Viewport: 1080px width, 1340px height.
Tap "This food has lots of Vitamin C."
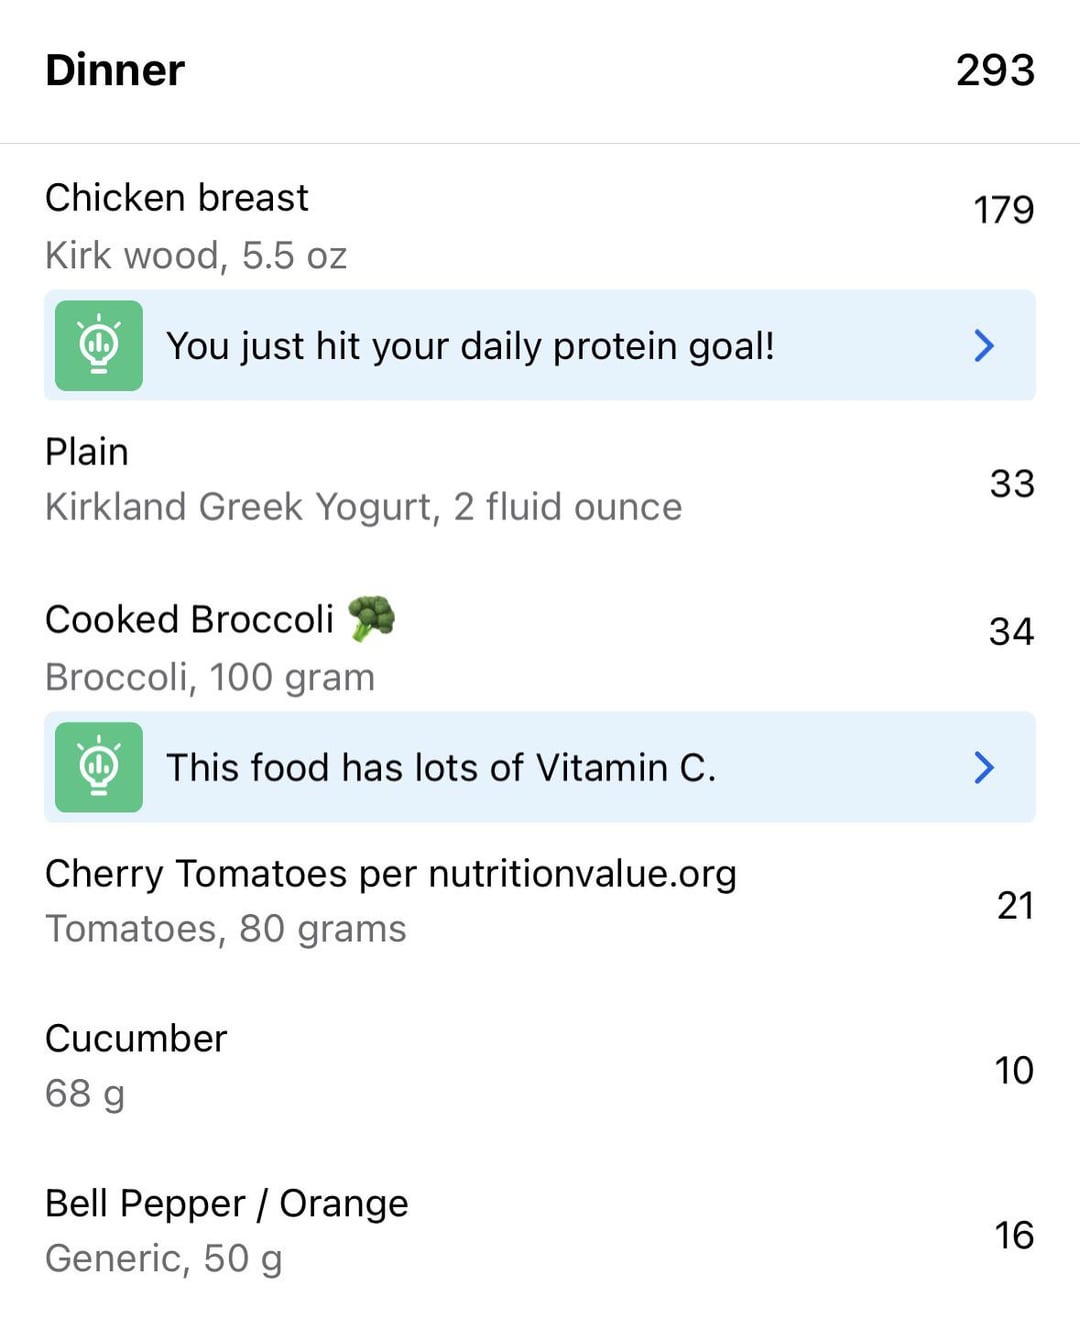pyautogui.click(x=441, y=768)
